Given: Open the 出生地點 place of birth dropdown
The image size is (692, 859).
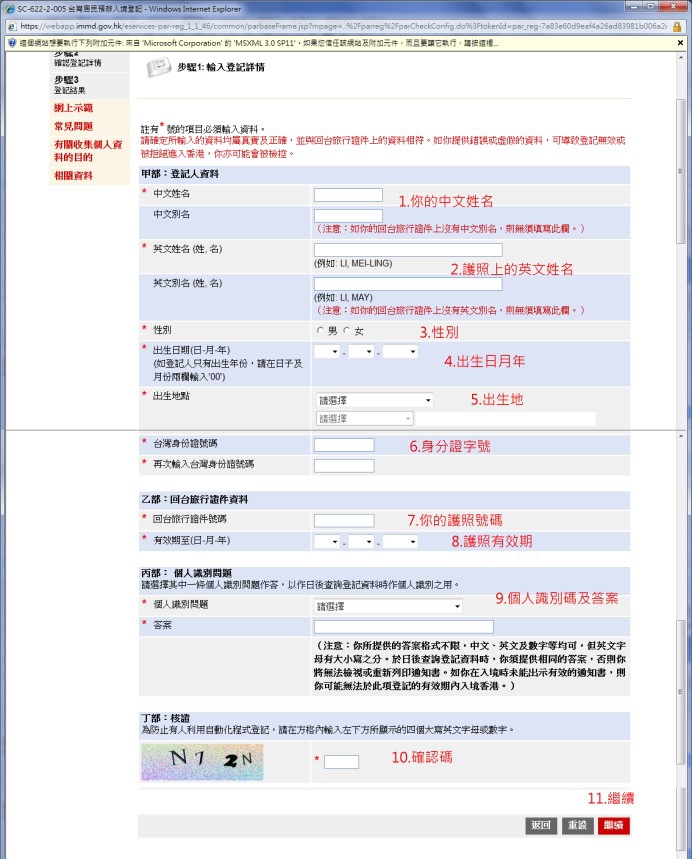Looking at the screenshot, I should [375, 400].
